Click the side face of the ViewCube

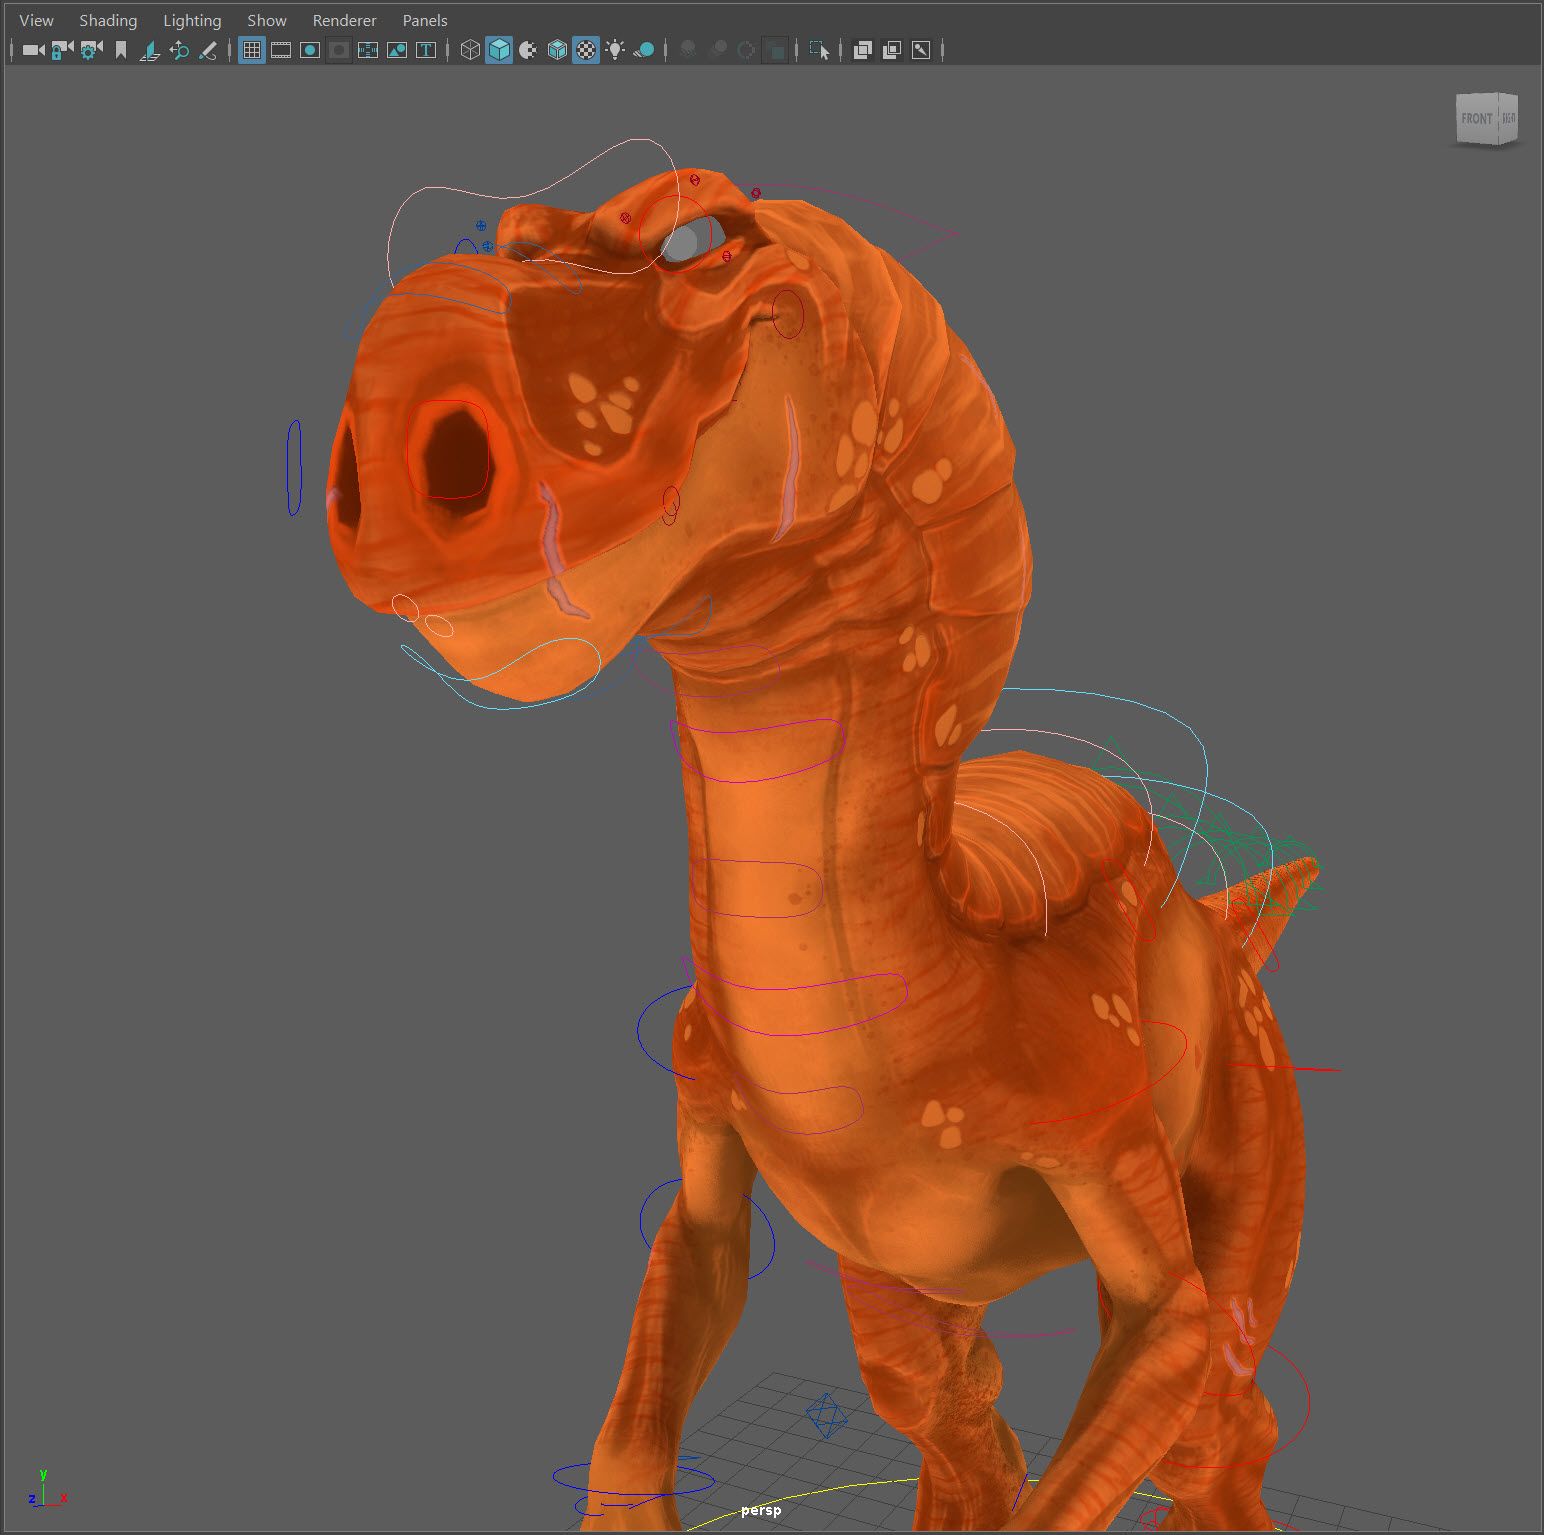(1508, 118)
